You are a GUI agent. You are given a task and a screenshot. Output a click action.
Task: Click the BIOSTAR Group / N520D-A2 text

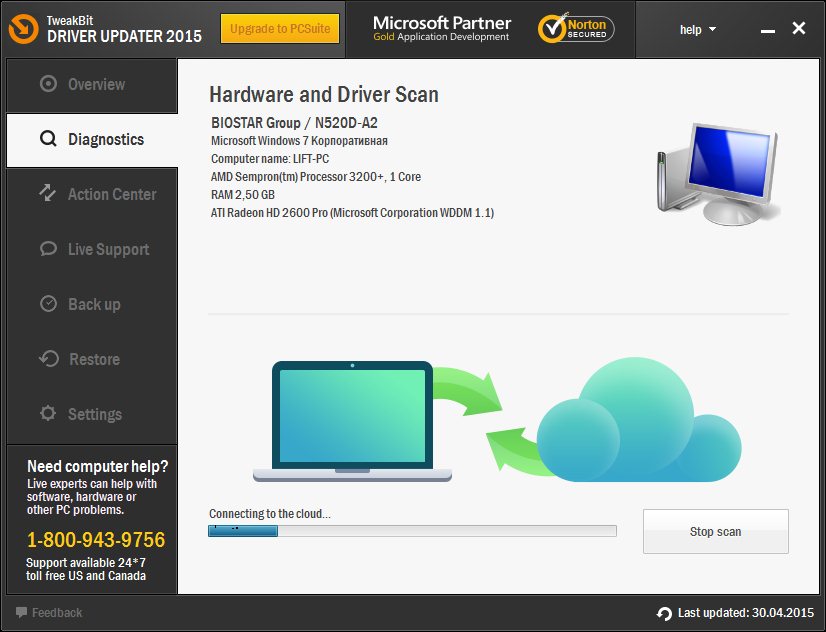tap(294, 123)
